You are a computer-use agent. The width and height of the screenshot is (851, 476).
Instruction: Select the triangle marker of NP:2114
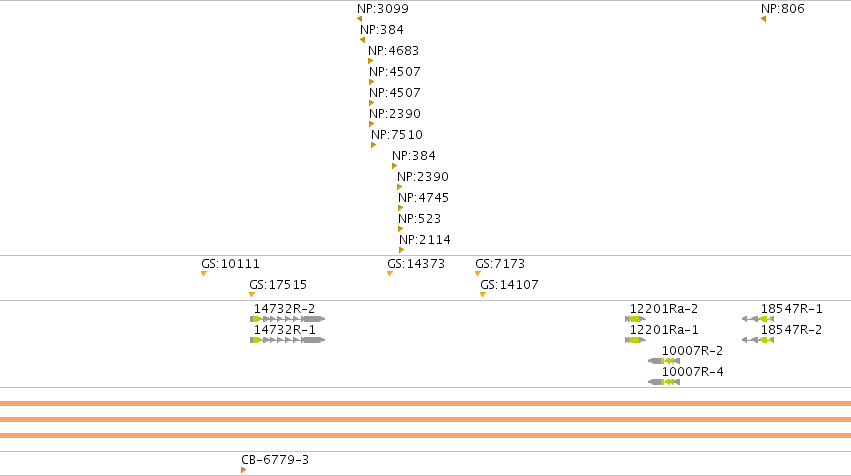(402, 250)
